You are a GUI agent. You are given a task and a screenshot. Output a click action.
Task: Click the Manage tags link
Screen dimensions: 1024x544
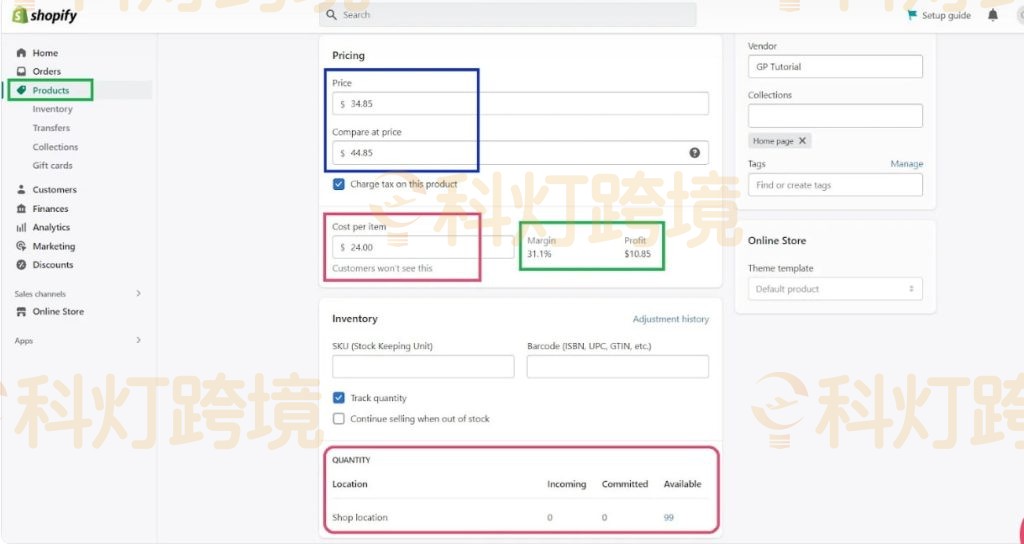pos(906,164)
